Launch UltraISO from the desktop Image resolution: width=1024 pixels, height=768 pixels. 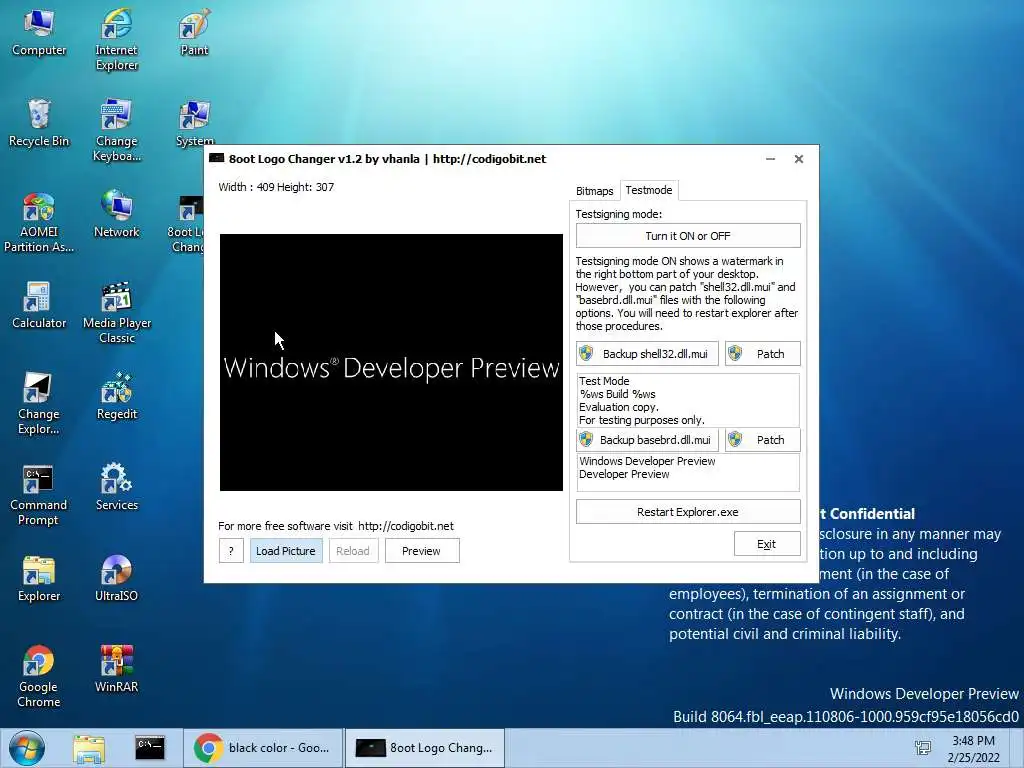tap(117, 578)
